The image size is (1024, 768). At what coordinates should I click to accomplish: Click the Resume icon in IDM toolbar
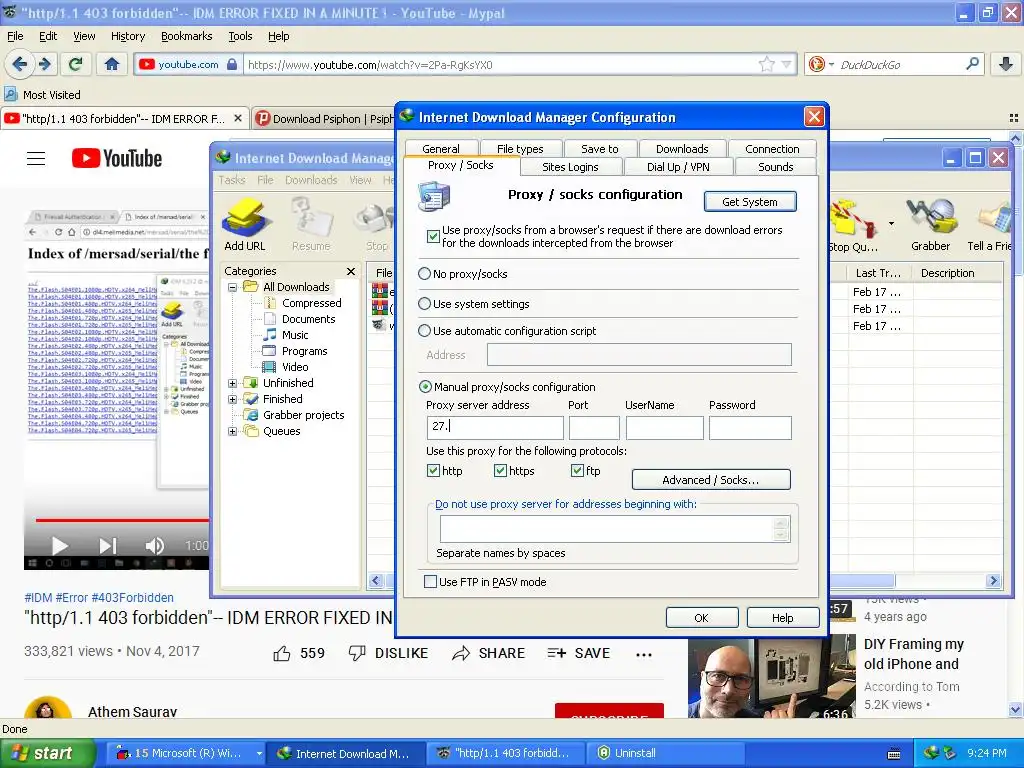[x=311, y=225]
